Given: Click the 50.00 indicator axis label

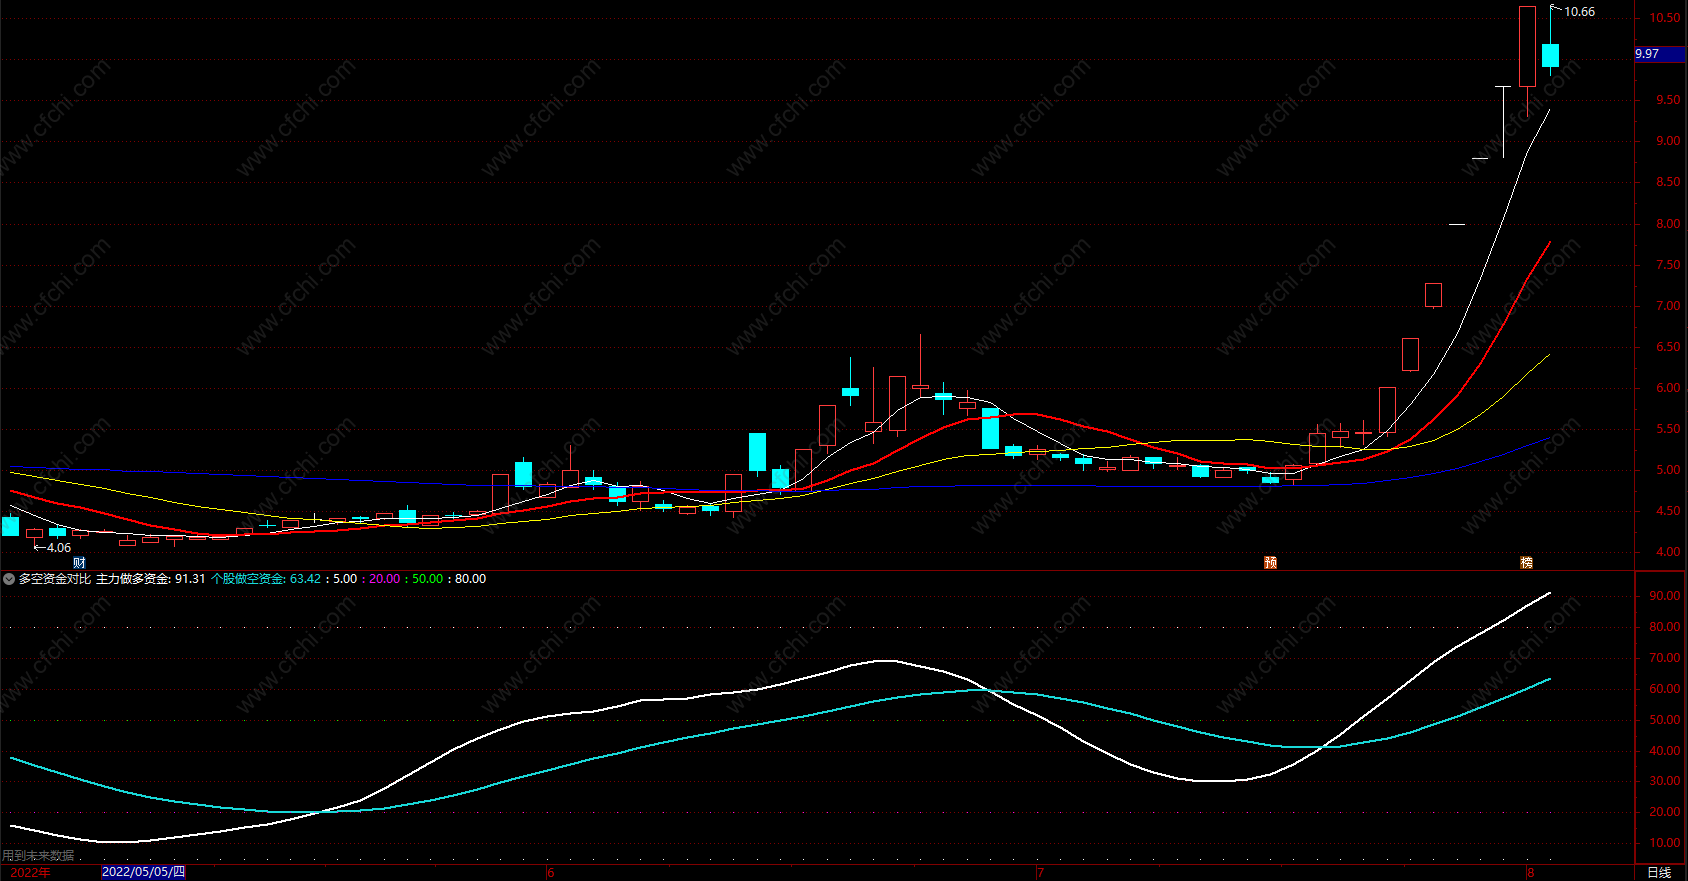Looking at the screenshot, I should click(1665, 720).
